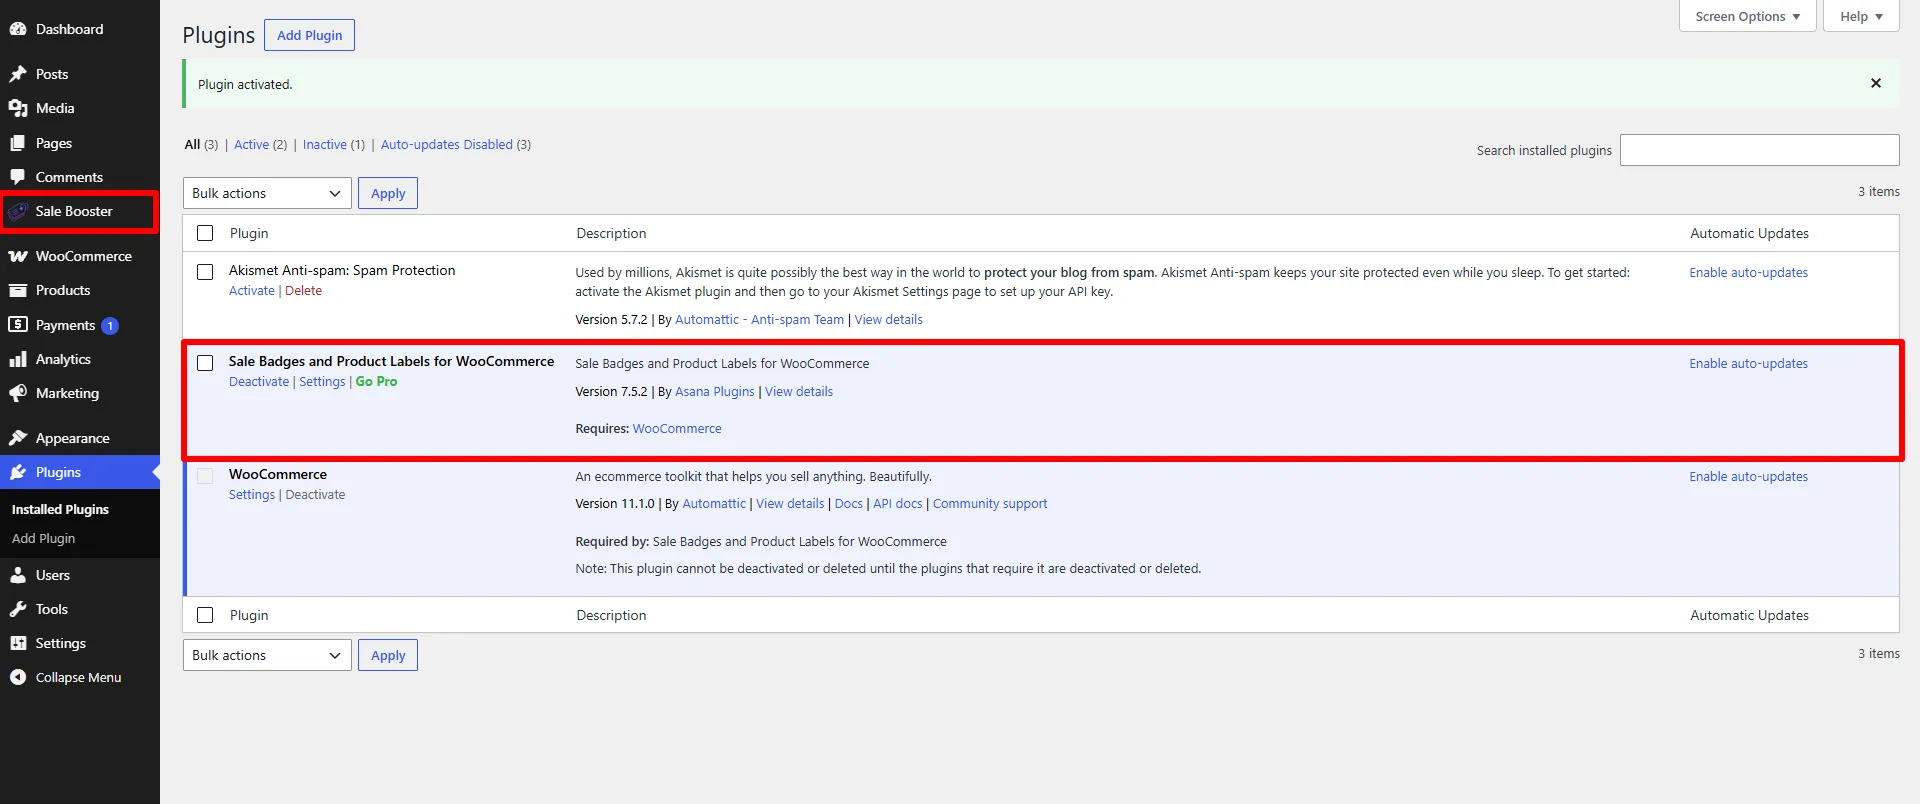Open the Automattic author link for WooCommerce
The width and height of the screenshot is (1920, 804).
[714, 503]
